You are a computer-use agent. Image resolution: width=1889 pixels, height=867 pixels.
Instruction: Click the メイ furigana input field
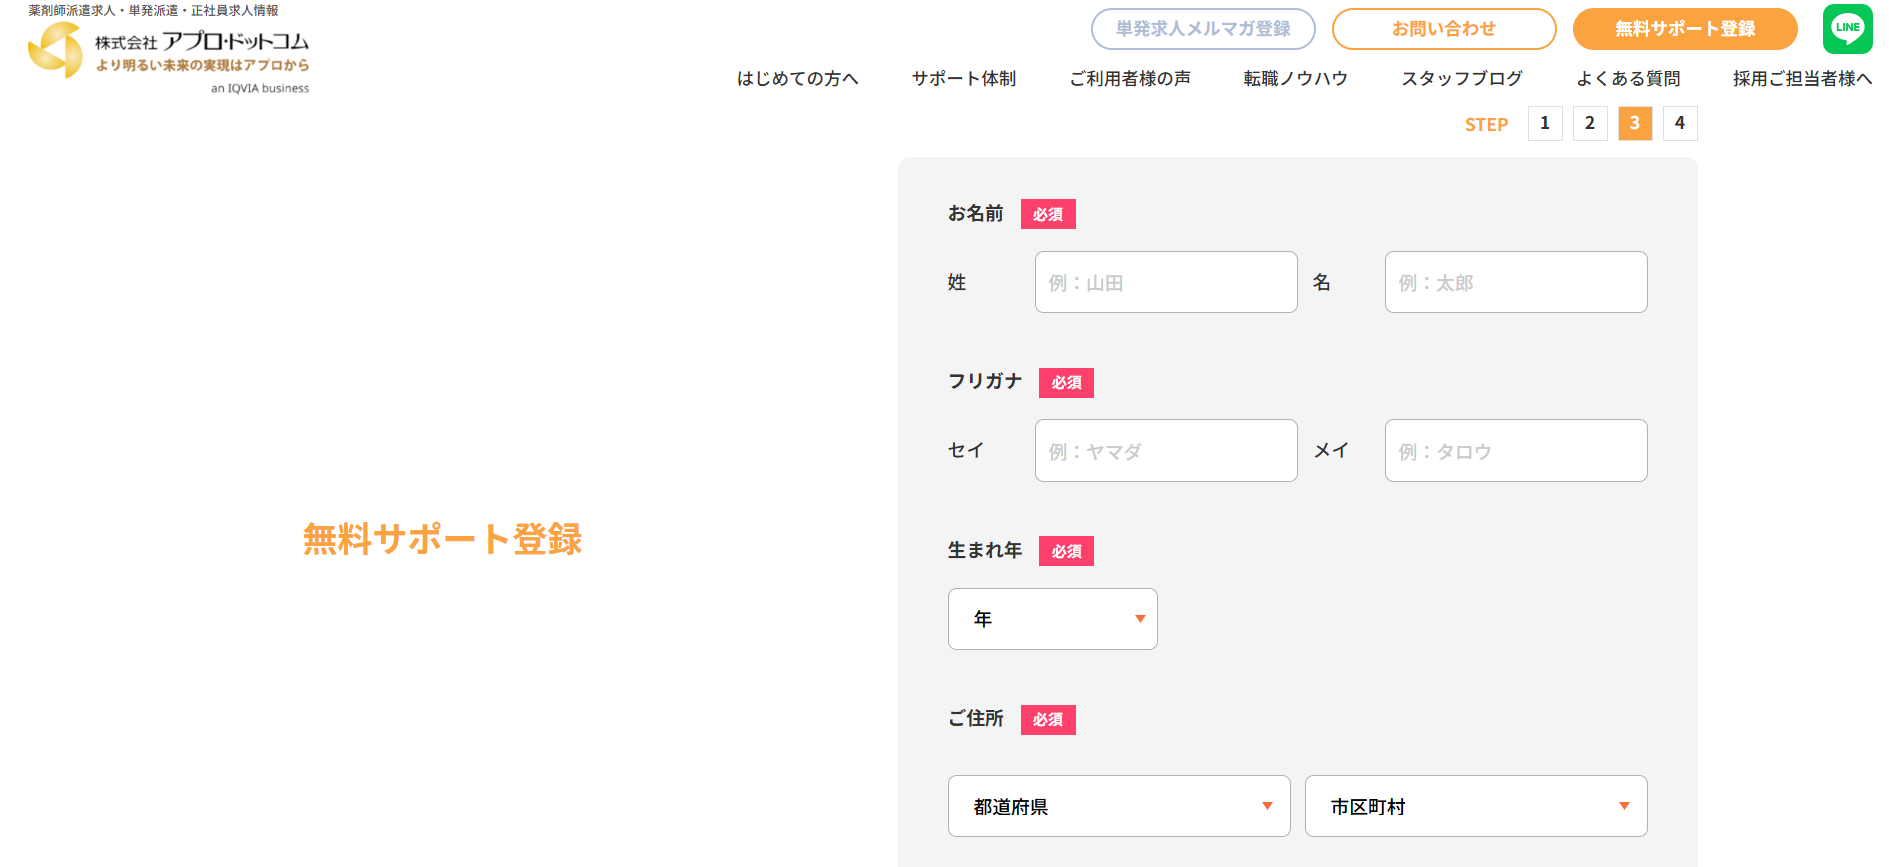click(1515, 451)
